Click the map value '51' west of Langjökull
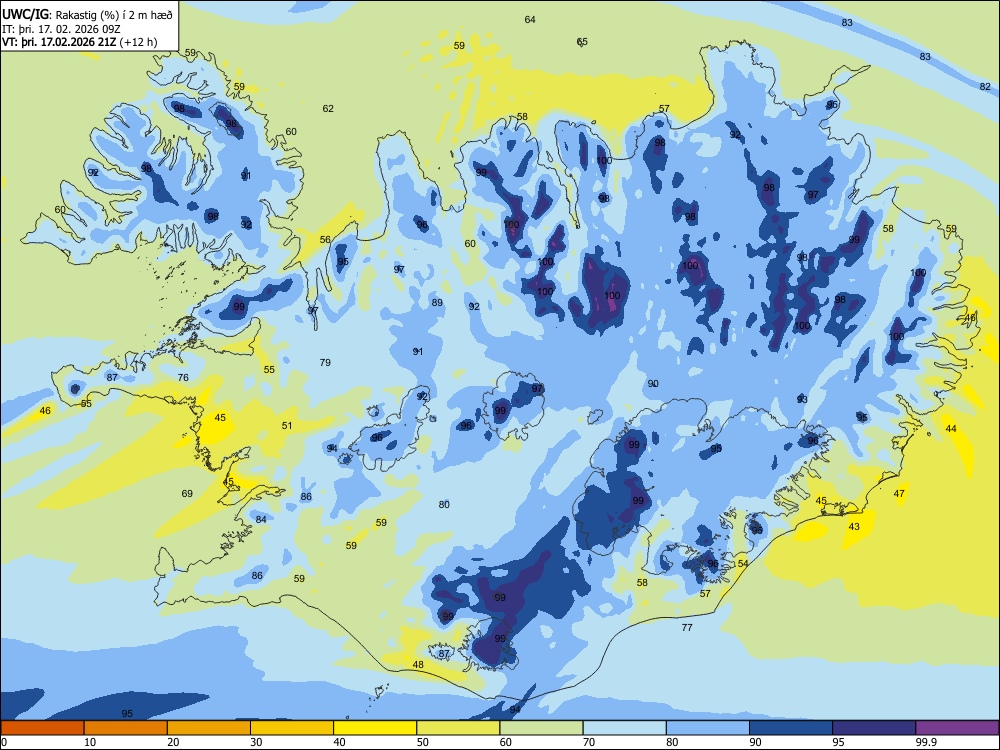 [x=287, y=425]
